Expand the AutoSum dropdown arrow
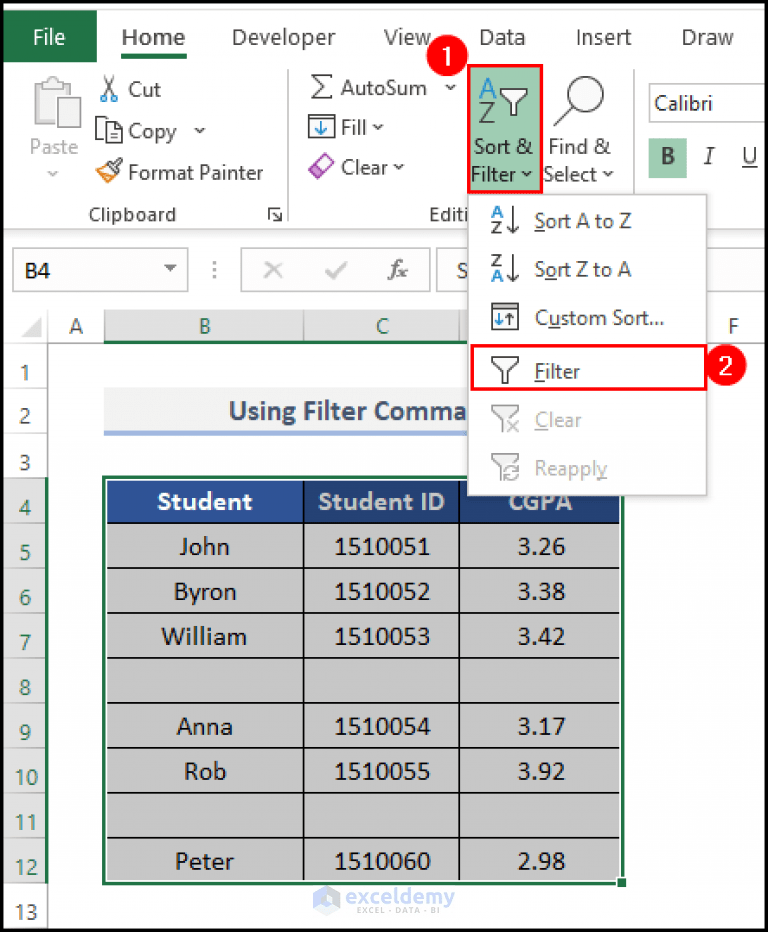This screenshot has height=932, width=768. (451, 87)
